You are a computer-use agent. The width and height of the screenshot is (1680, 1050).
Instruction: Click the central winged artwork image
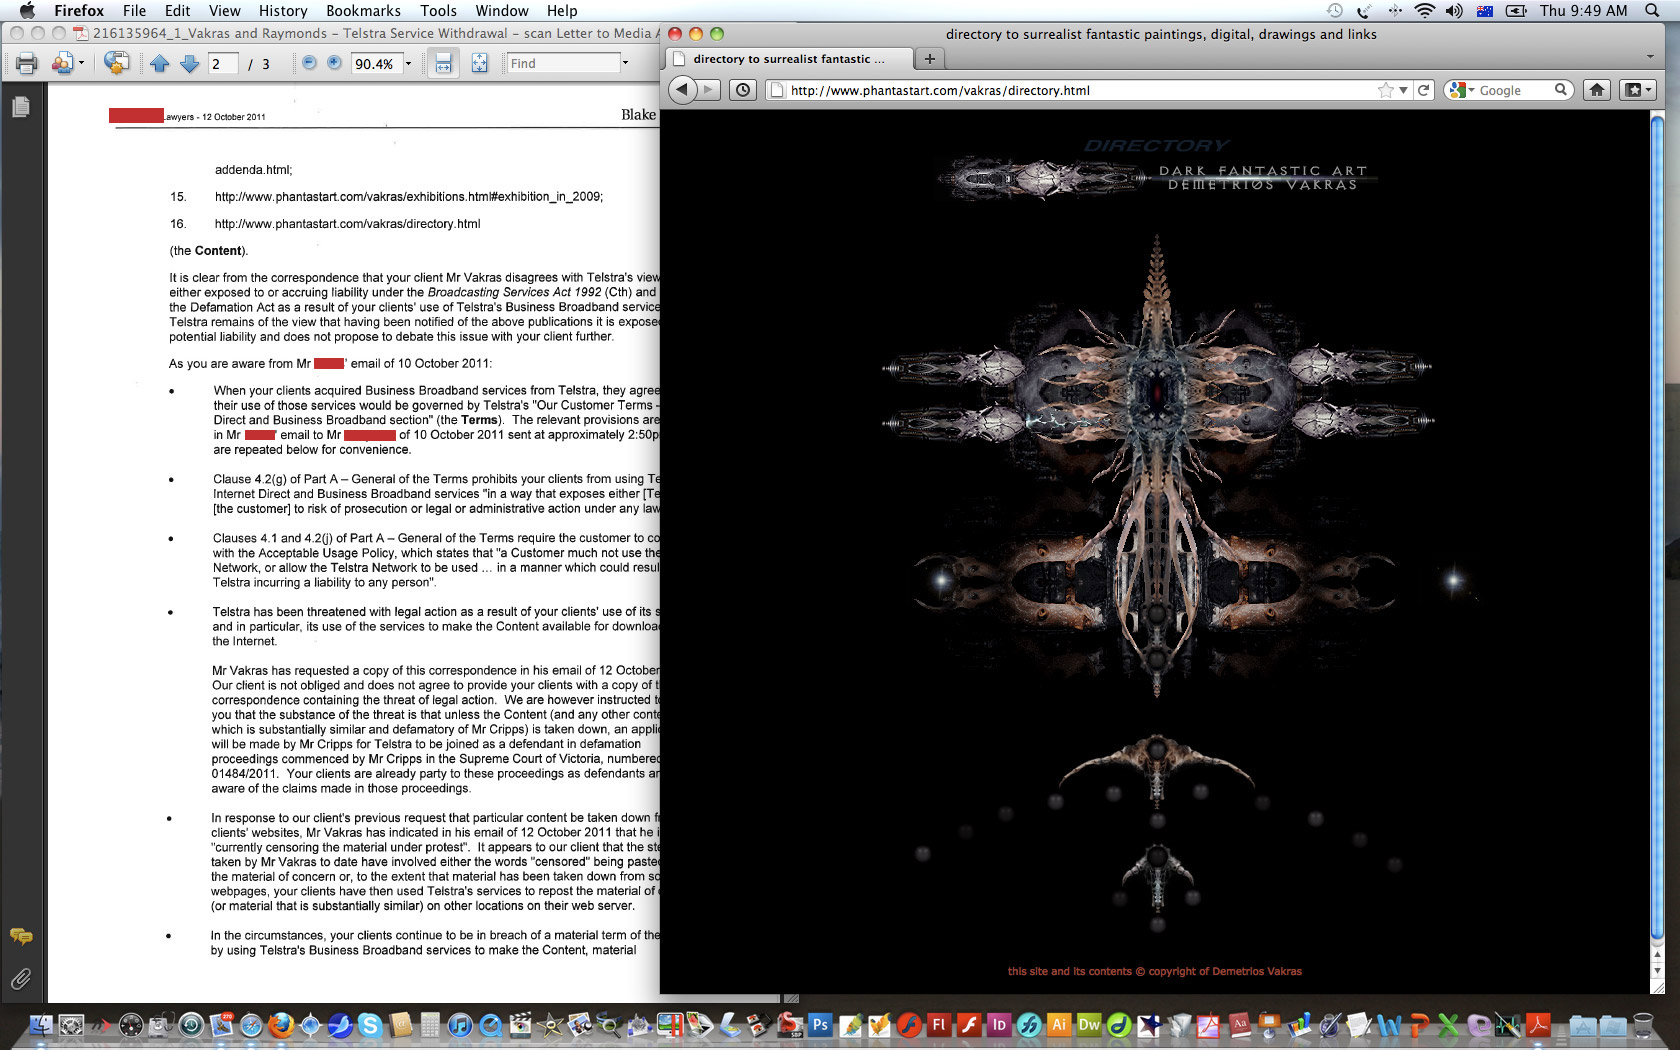1157,465
